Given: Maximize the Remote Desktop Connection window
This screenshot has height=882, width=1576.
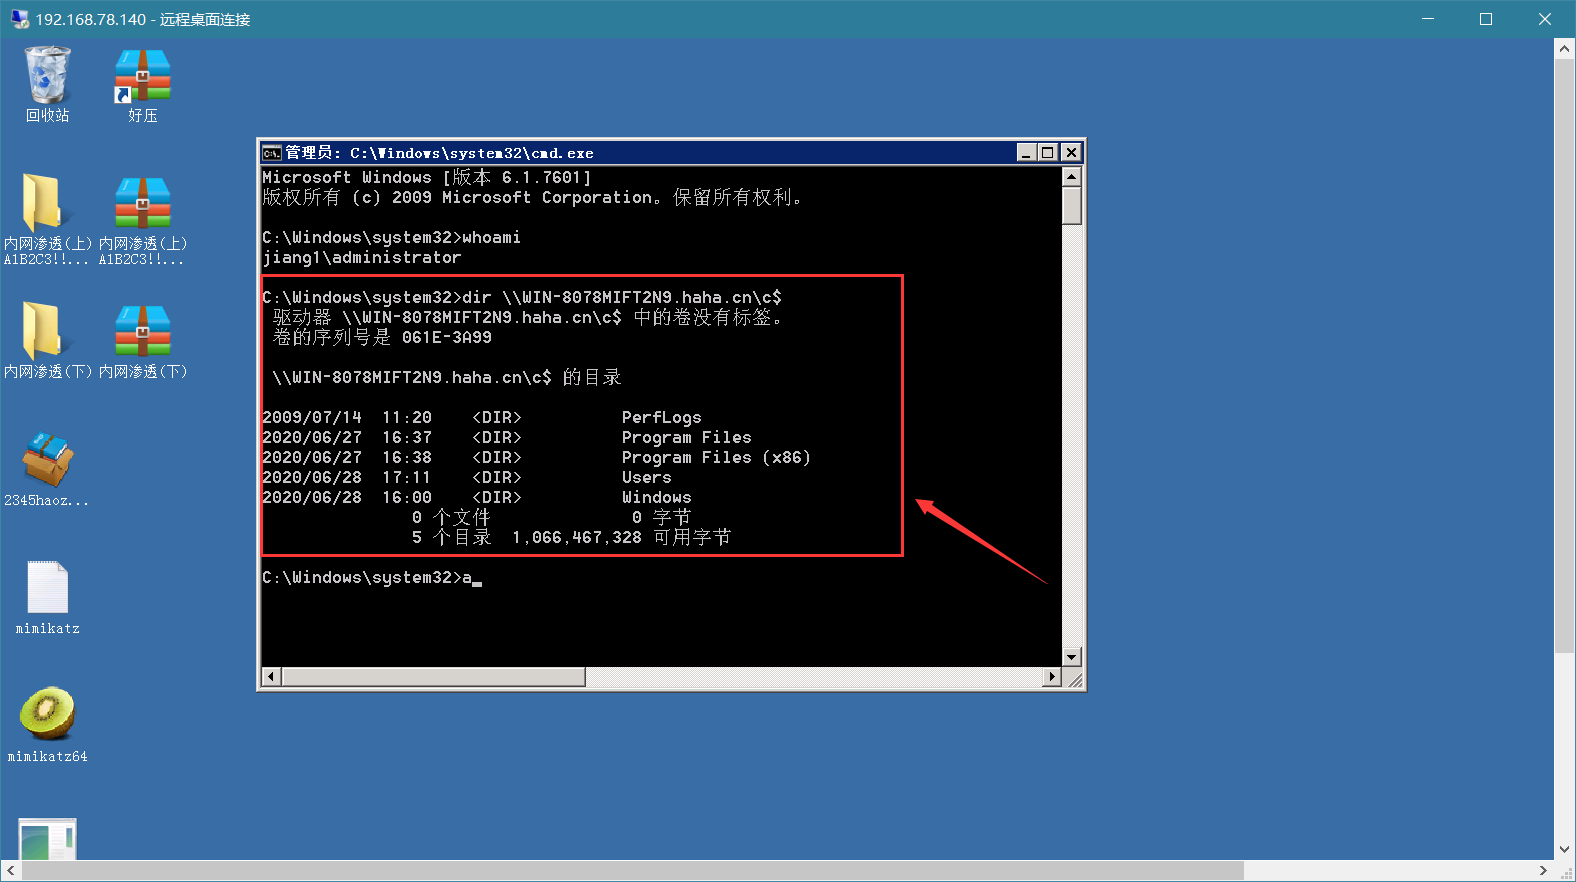Looking at the screenshot, I should coord(1486,19).
